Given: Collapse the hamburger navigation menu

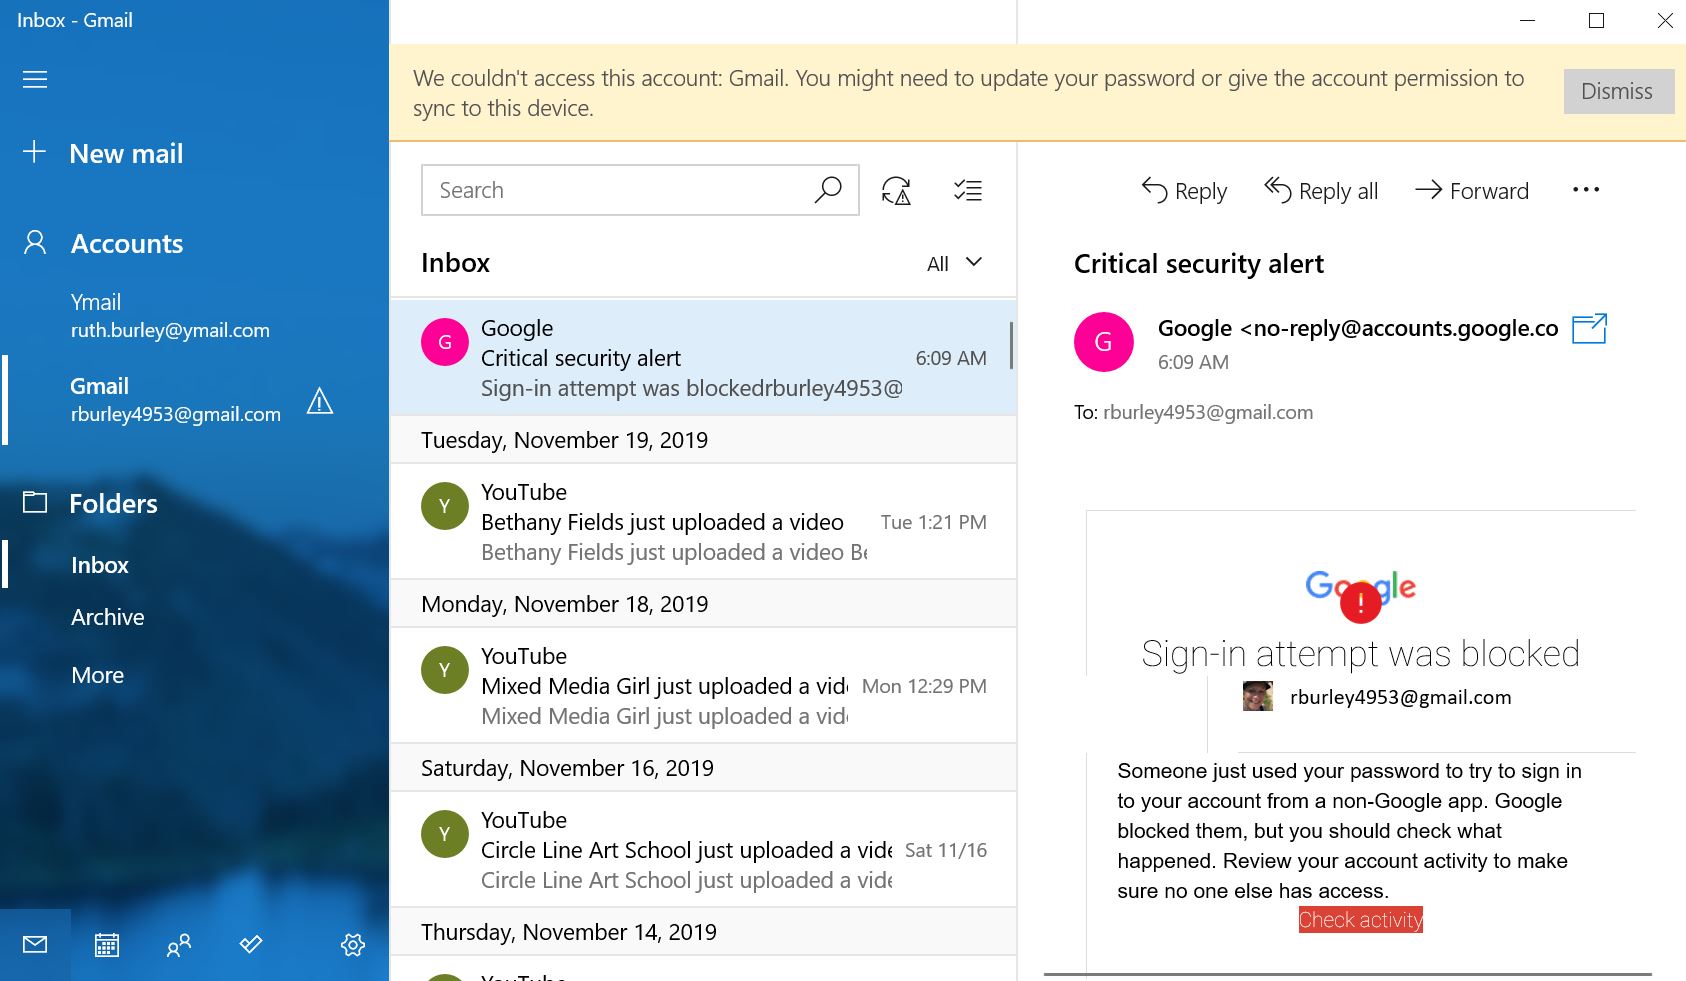Looking at the screenshot, I should pos(35,79).
